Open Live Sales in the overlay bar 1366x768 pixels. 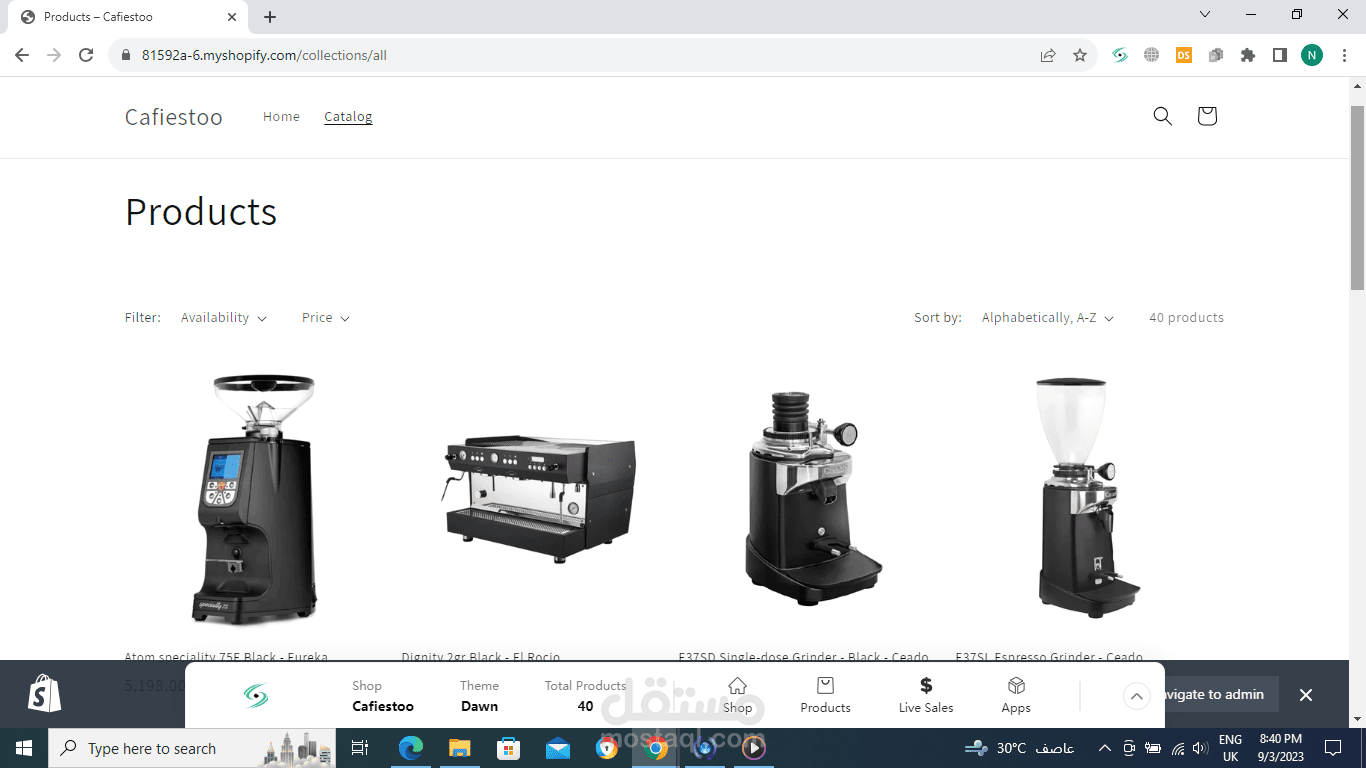pos(926,695)
